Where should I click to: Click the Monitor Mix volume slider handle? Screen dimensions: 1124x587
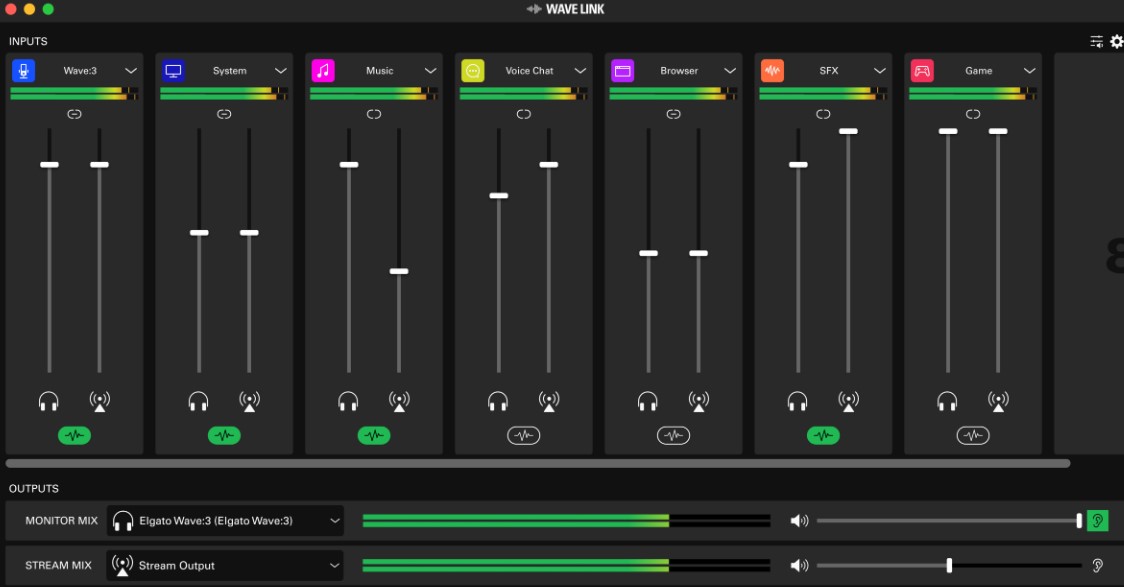pyautogui.click(x=1080, y=521)
